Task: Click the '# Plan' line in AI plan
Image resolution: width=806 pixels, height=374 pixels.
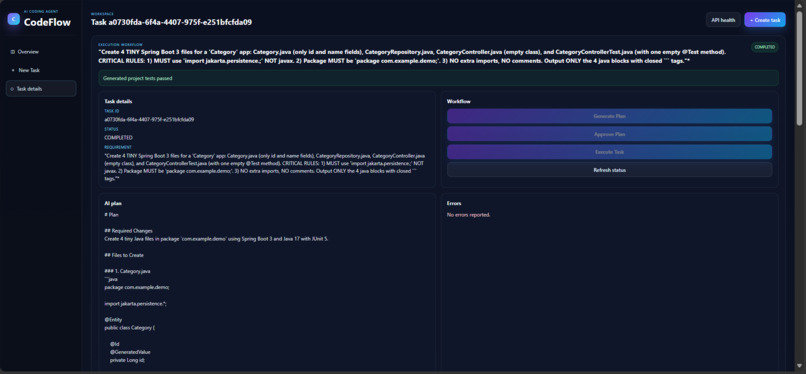Action: [111, 215]
